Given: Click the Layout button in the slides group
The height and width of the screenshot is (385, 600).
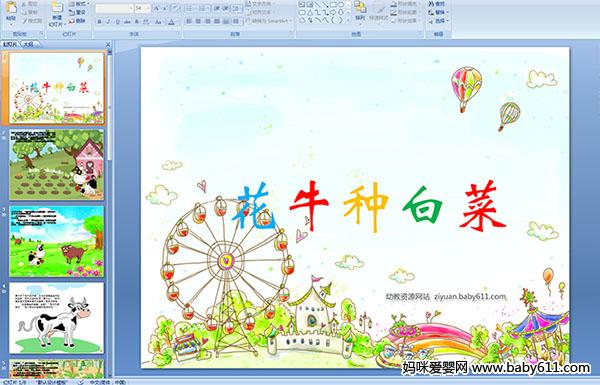Looking at the screenshot, I should (78, 4).
